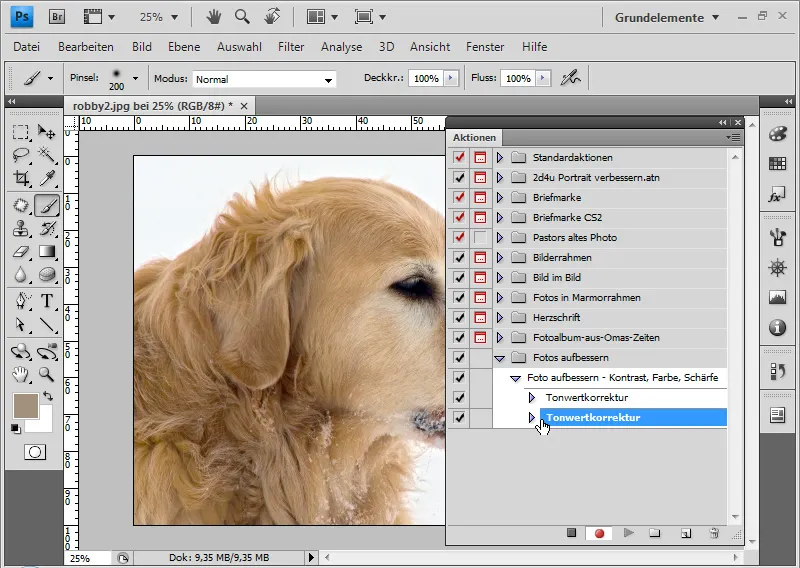Select the Rectangular Marquee tool
Image resolution: width=800 pixels, height=568 pixels.
[20, 132]
